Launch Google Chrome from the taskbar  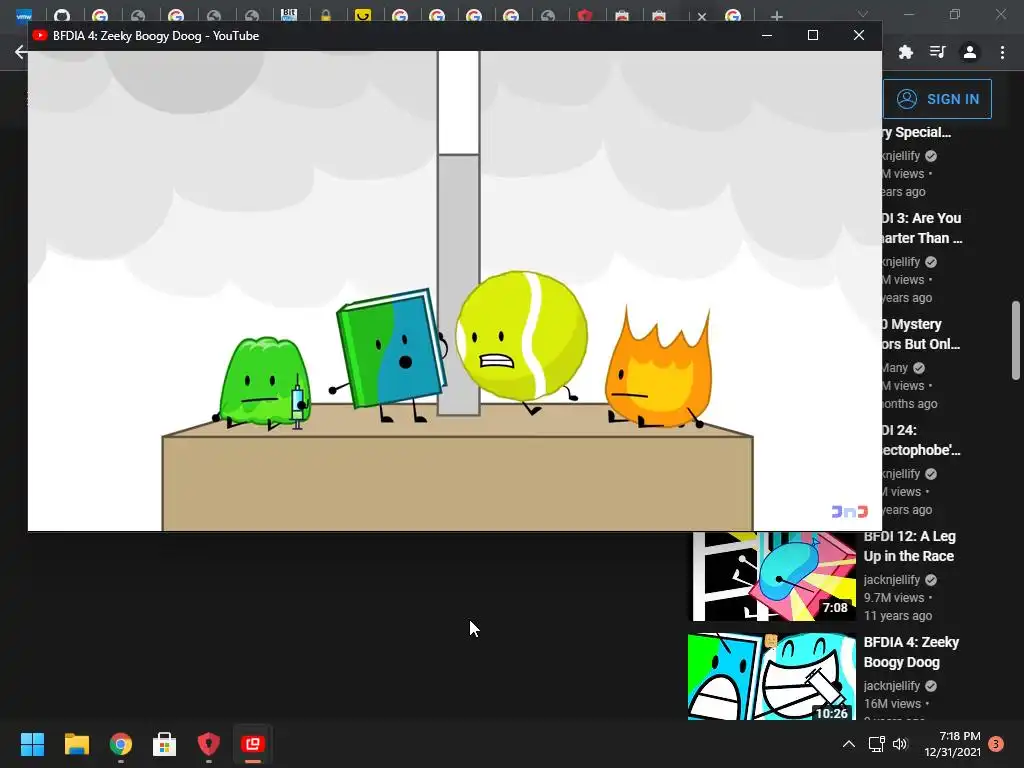121,744
